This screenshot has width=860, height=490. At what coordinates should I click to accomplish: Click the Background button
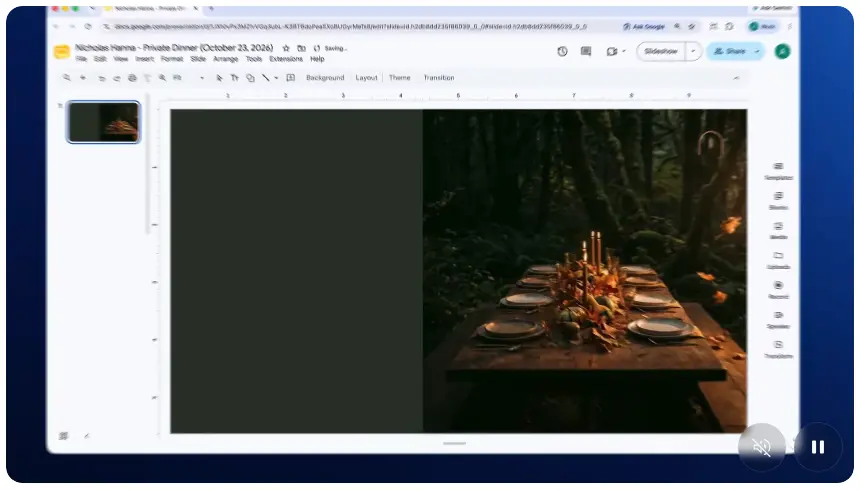pyautogui.click(x=325, y=78)
